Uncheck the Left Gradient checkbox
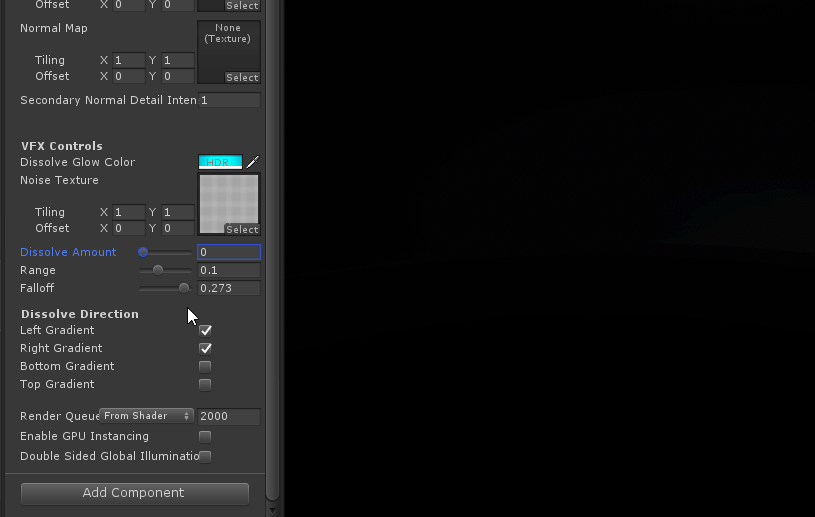Viewport: 815px width, 517px height. pyautogui.click(x=205, y=330)
